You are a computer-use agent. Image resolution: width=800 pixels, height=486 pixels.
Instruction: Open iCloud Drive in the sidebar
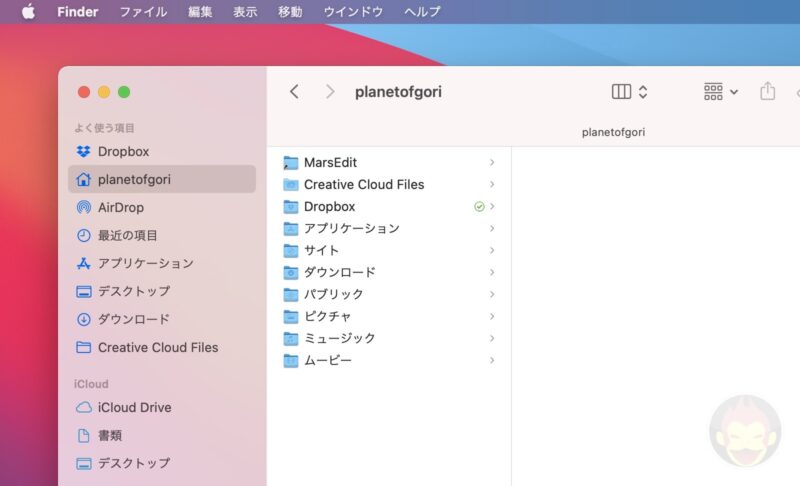134,407
